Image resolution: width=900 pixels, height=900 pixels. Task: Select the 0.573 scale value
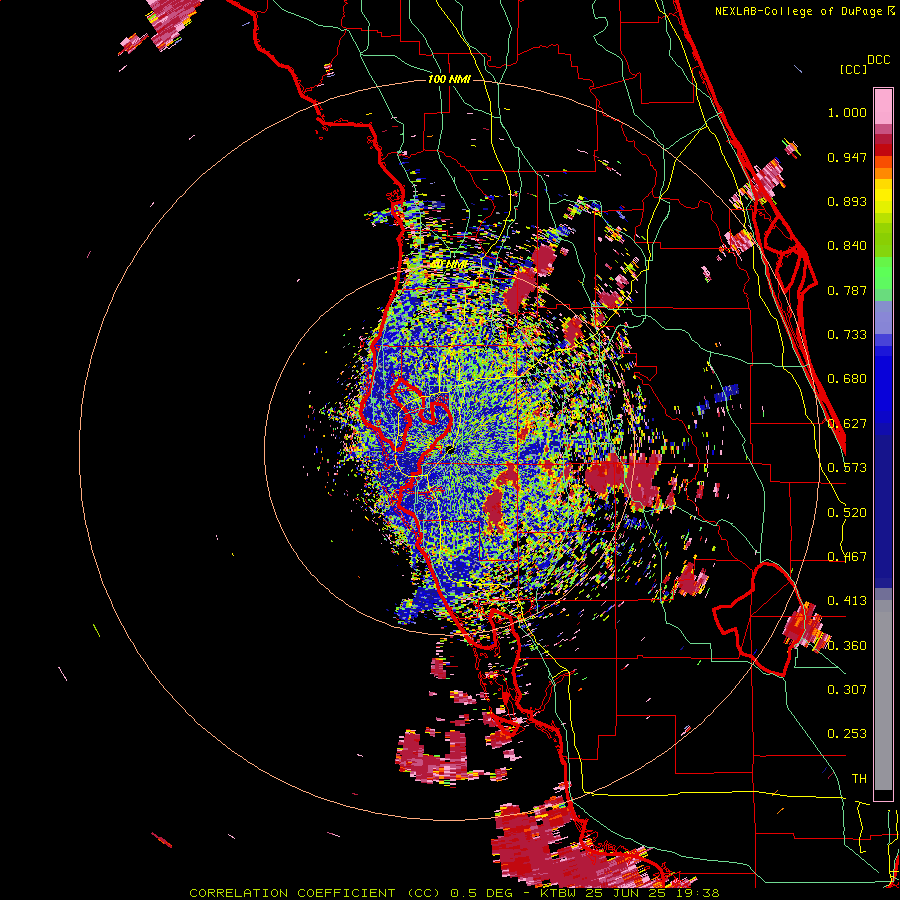[x=847, y=468]
